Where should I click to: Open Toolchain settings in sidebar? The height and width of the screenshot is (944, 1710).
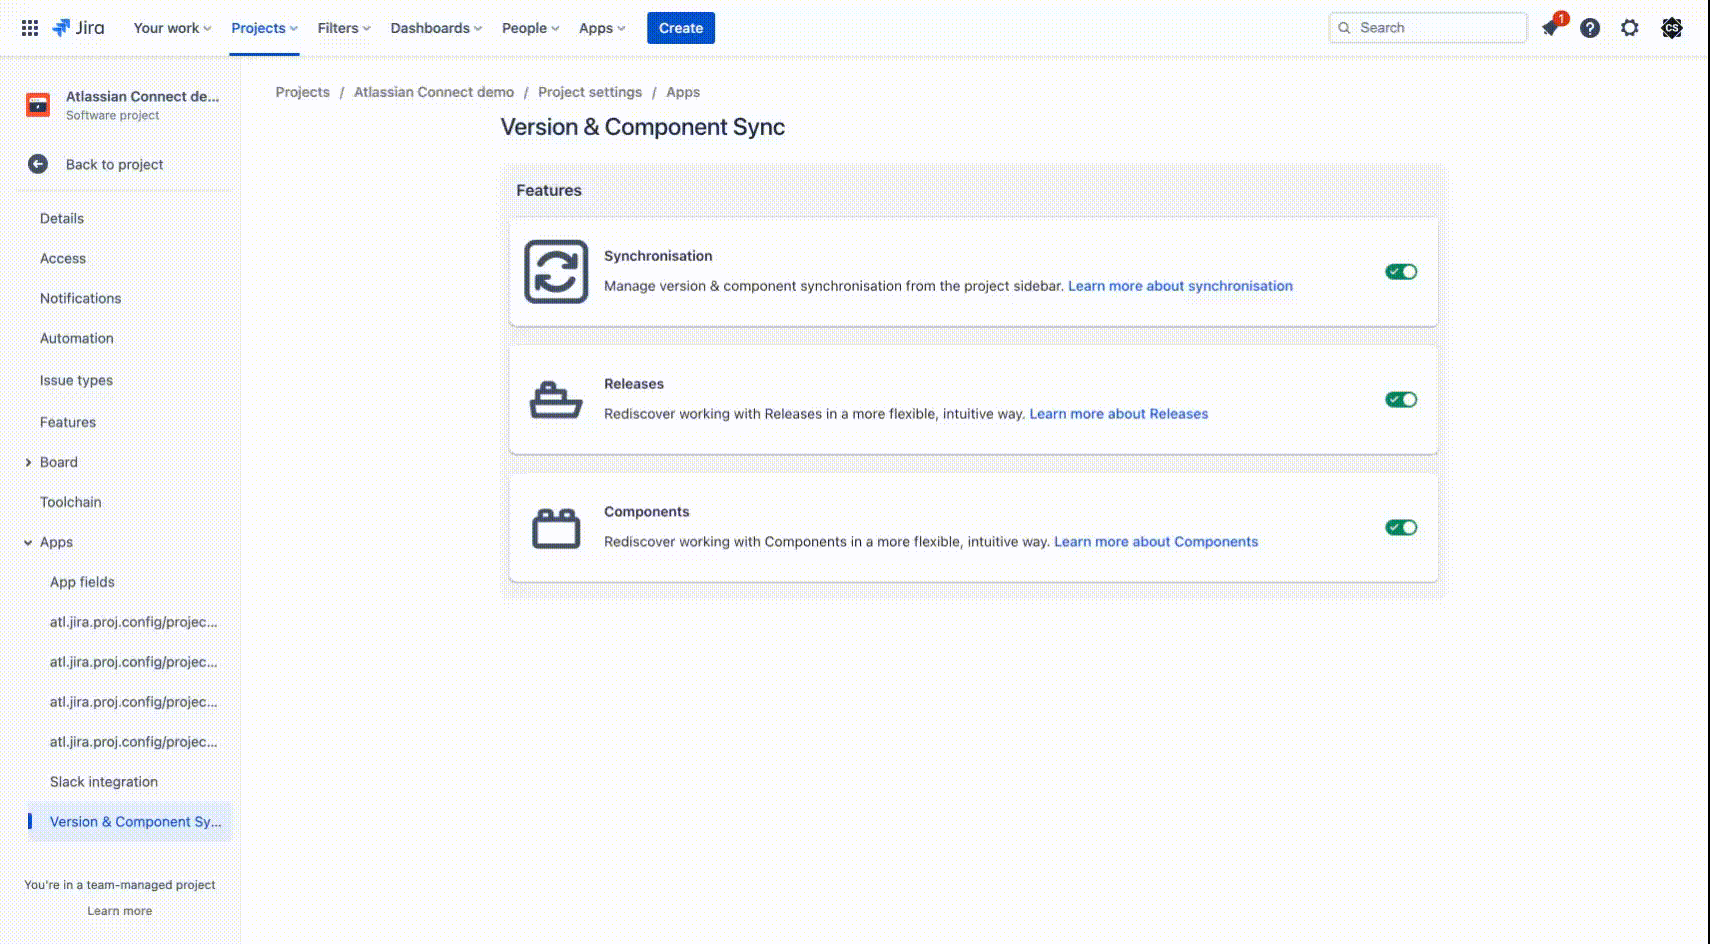[71, 502]
